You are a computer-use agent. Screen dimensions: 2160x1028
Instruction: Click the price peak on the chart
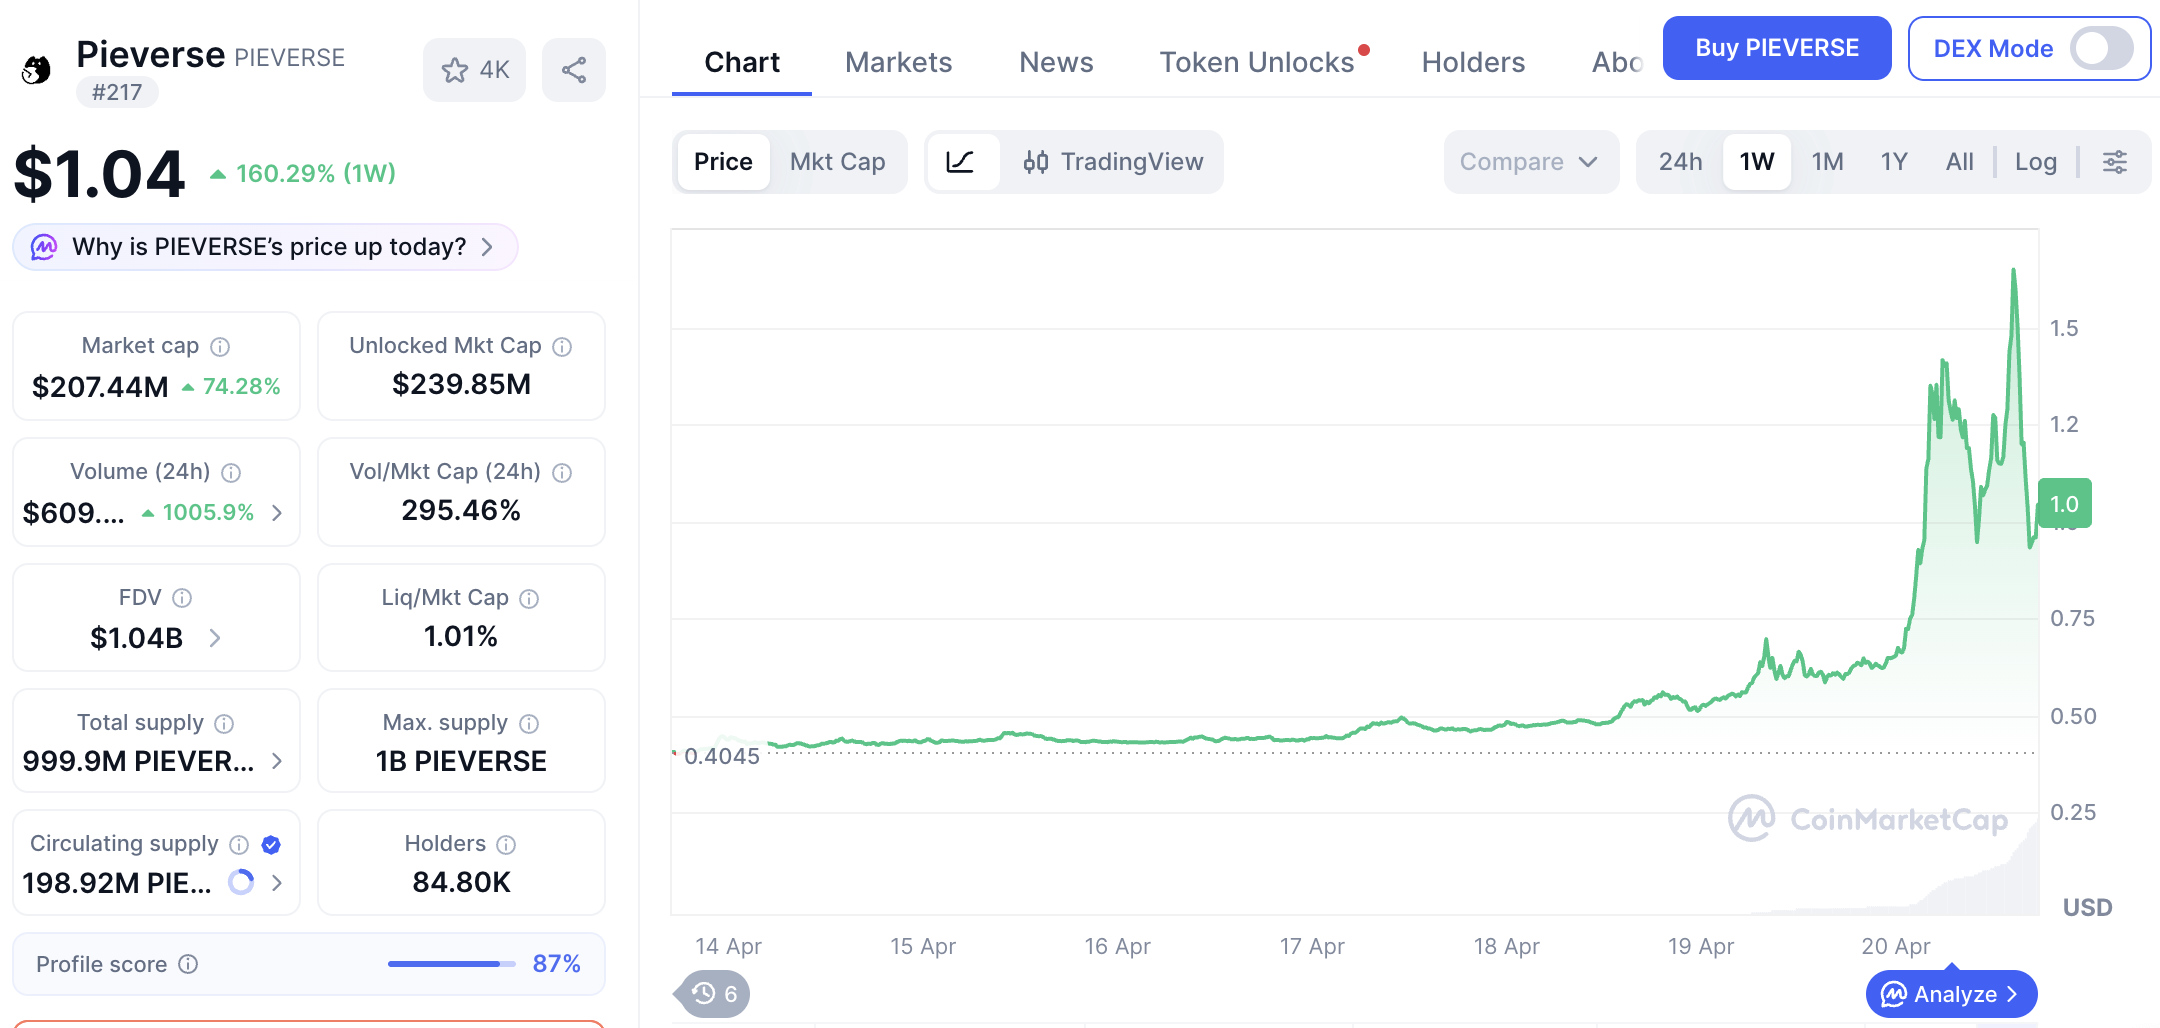(x=2013, y=270)
